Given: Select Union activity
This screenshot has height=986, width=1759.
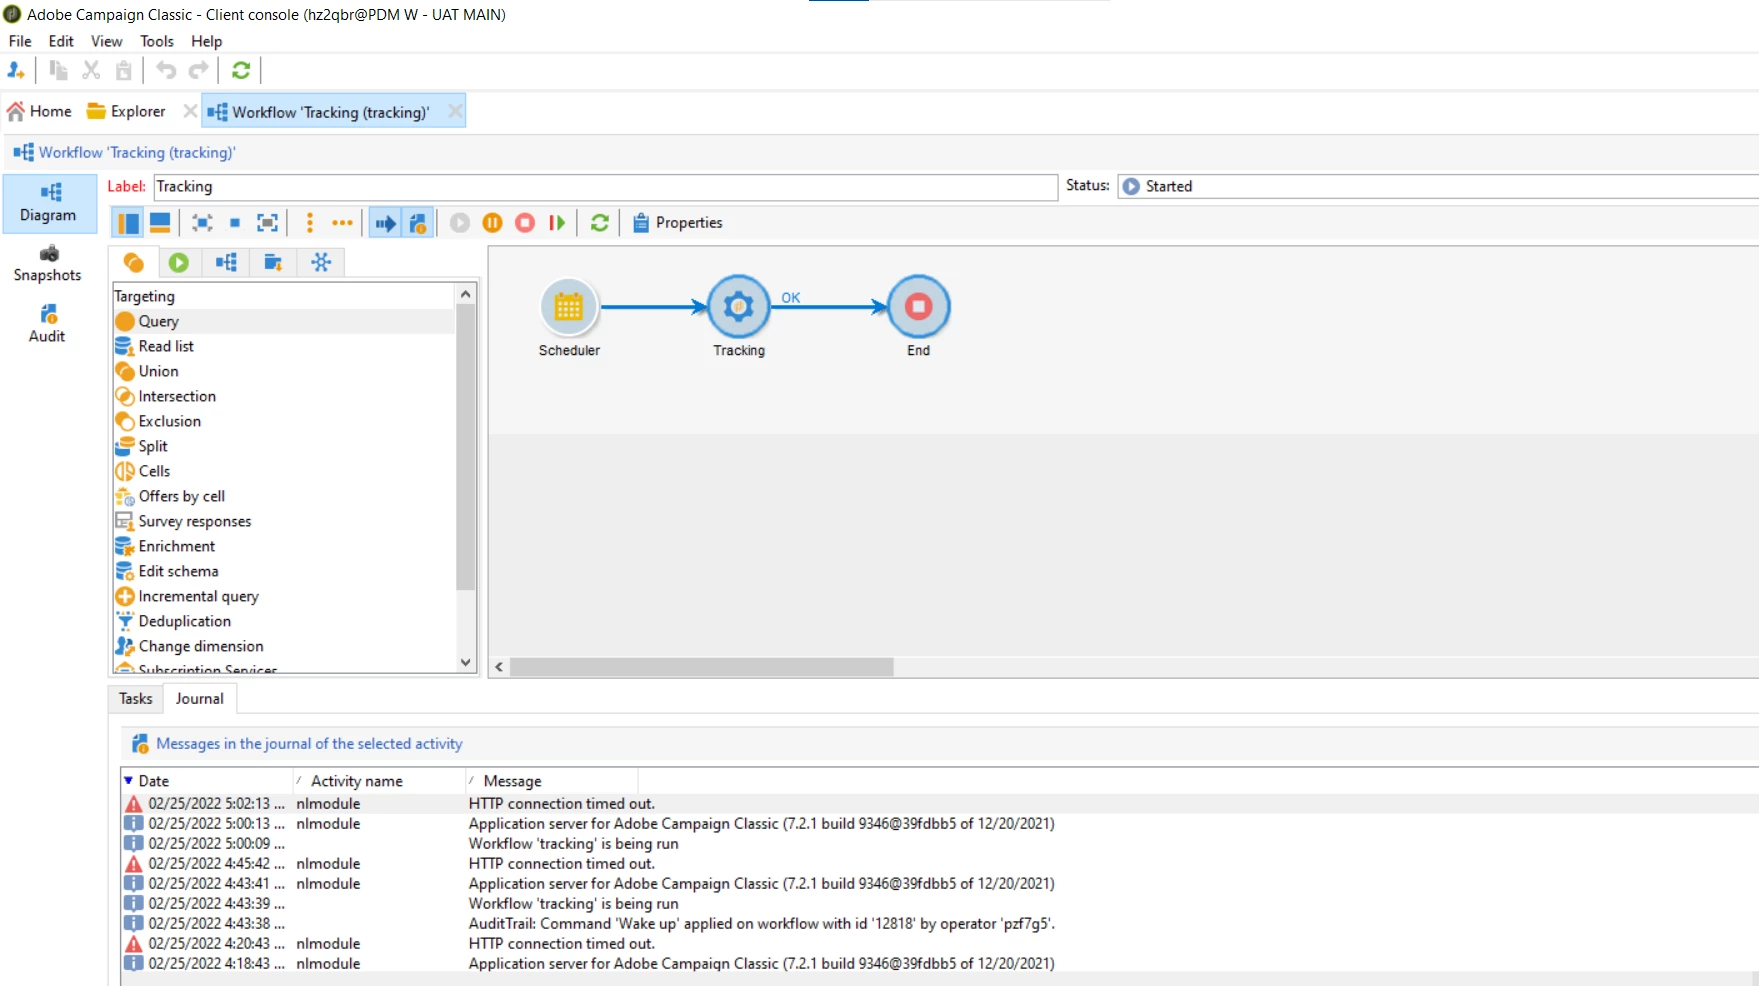Looking at the screenshot, I should click(x=284, y=371).
